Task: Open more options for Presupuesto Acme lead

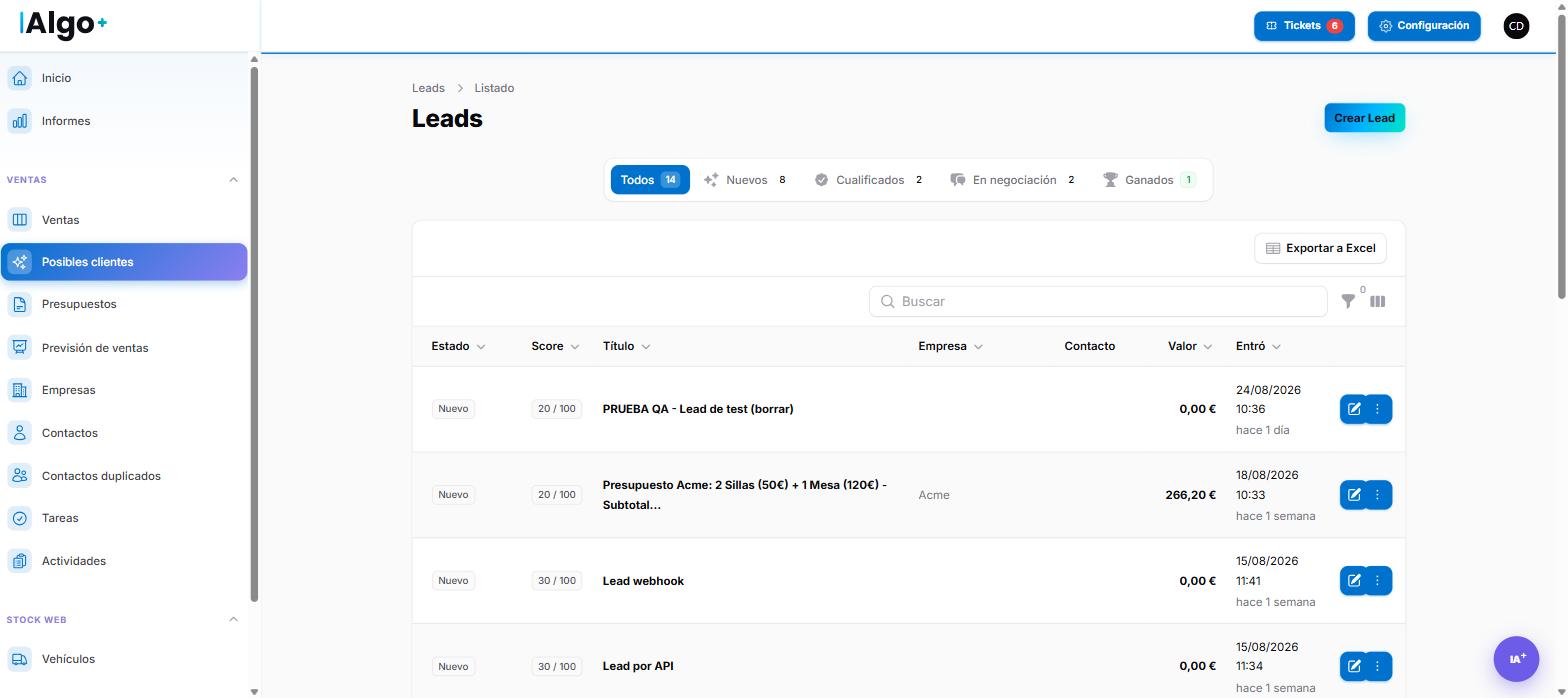Action: (x=1378, y=495)
